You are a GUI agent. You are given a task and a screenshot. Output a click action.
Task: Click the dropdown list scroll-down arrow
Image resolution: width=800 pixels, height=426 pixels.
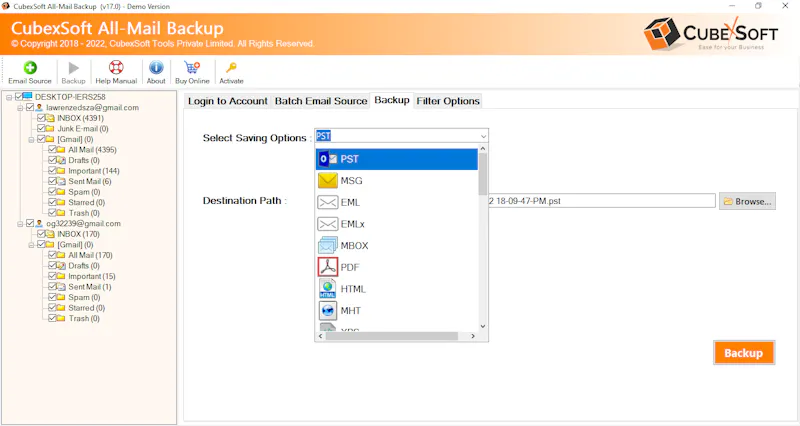[483, 327]
